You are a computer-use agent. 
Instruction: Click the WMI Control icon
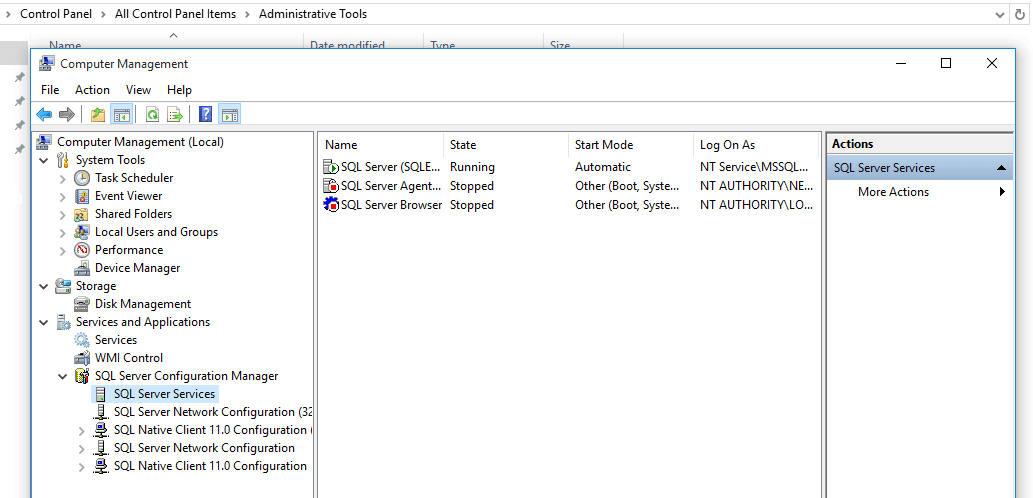[x=82, y=358]
